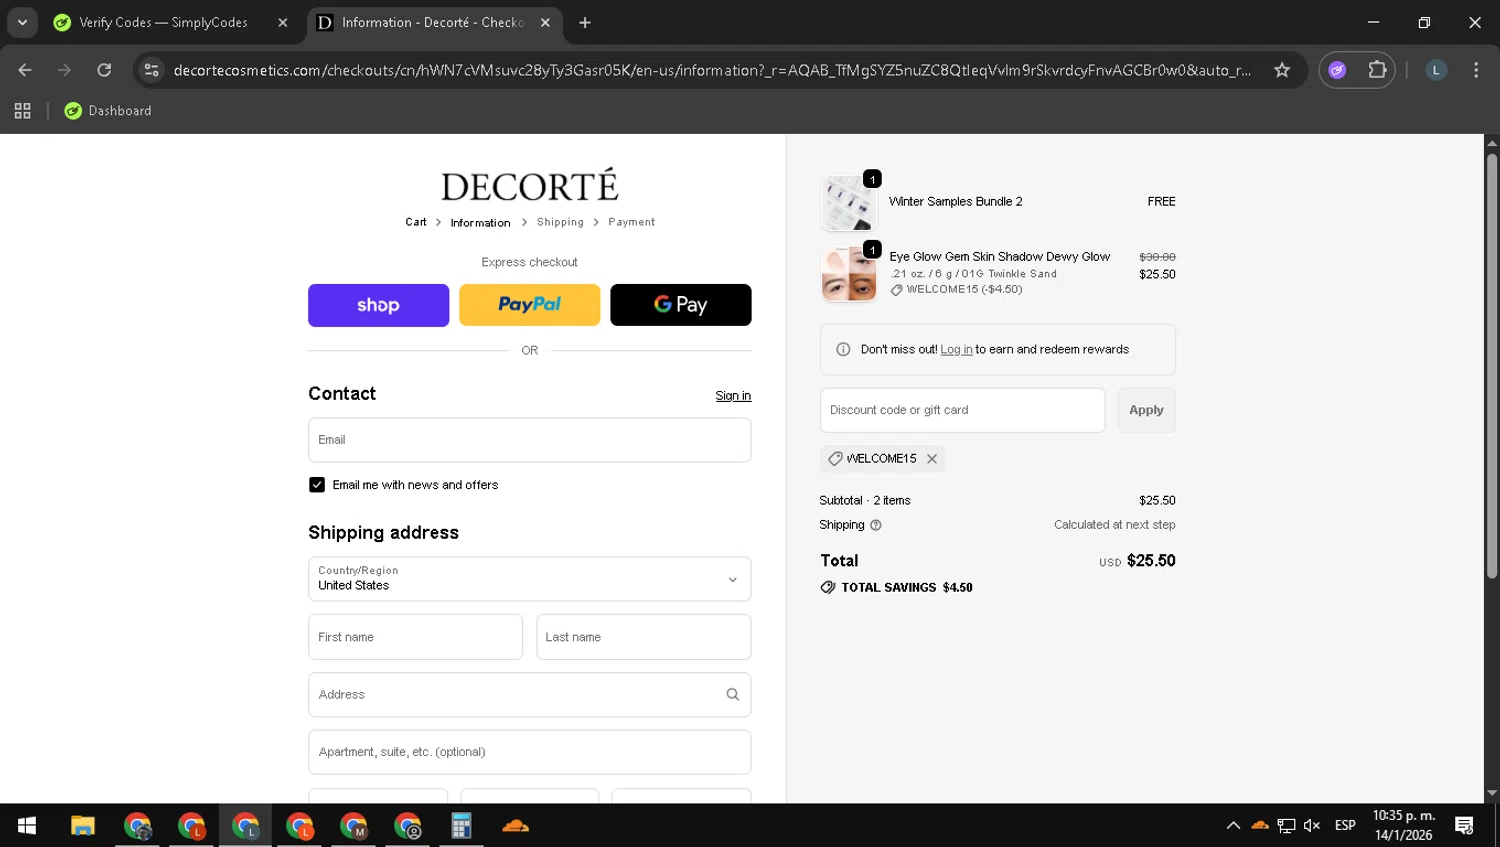This screenshot has height=847, width=1500.
Task: Open the orange Cloudflare taskbar app
Action: click(x=515, y=826)
